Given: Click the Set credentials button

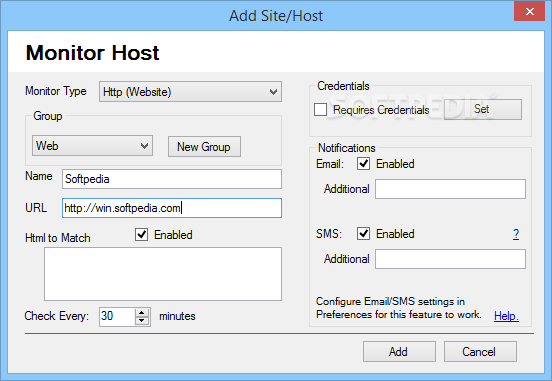Looking at the screenshot, I should [x=483, y=109].
